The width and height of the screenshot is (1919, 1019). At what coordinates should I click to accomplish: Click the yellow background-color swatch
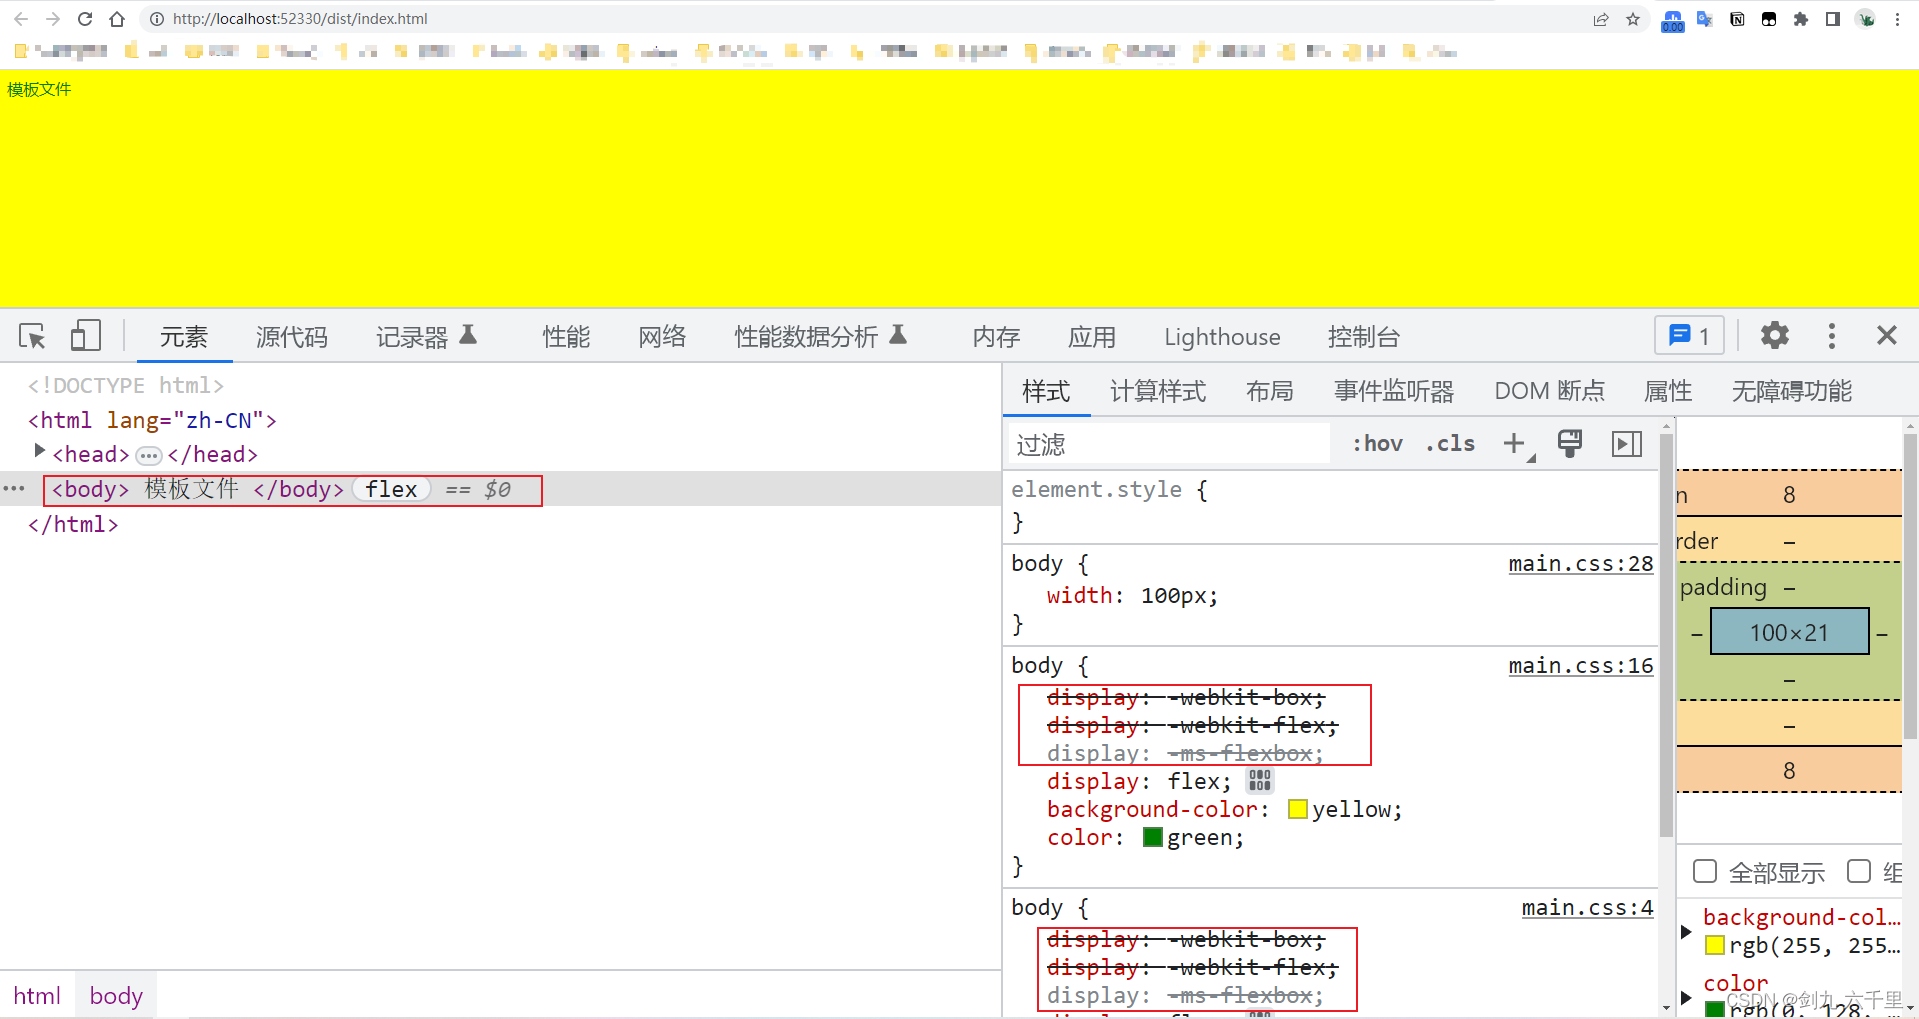pyautogui.click(x=1298, y=809)
